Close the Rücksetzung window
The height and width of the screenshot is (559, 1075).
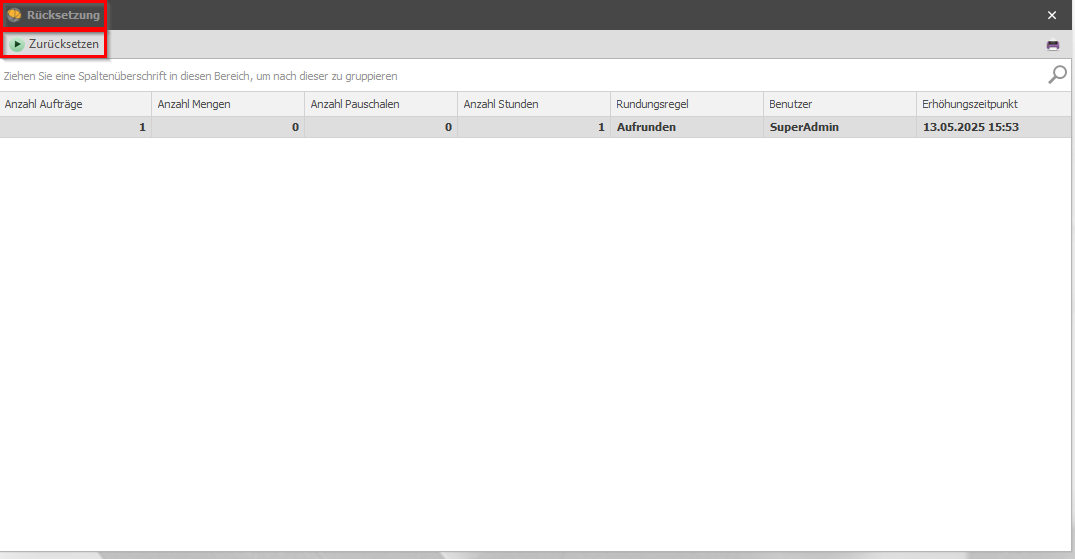tap(1052, 15)
